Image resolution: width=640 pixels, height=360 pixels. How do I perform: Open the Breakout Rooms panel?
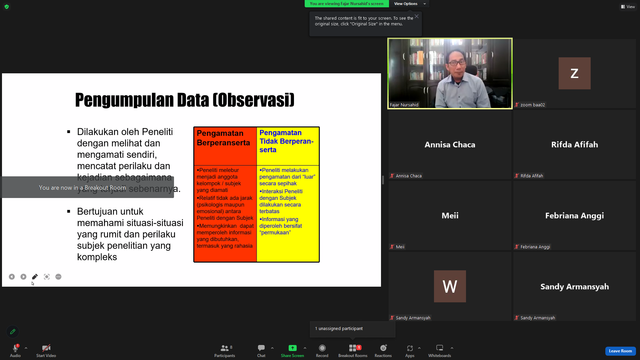coord(353,350)
